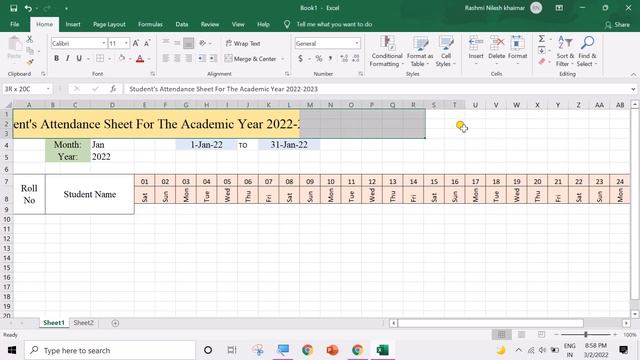
Task: Switch to Normal view in status bar
Action: coord(502,335)
